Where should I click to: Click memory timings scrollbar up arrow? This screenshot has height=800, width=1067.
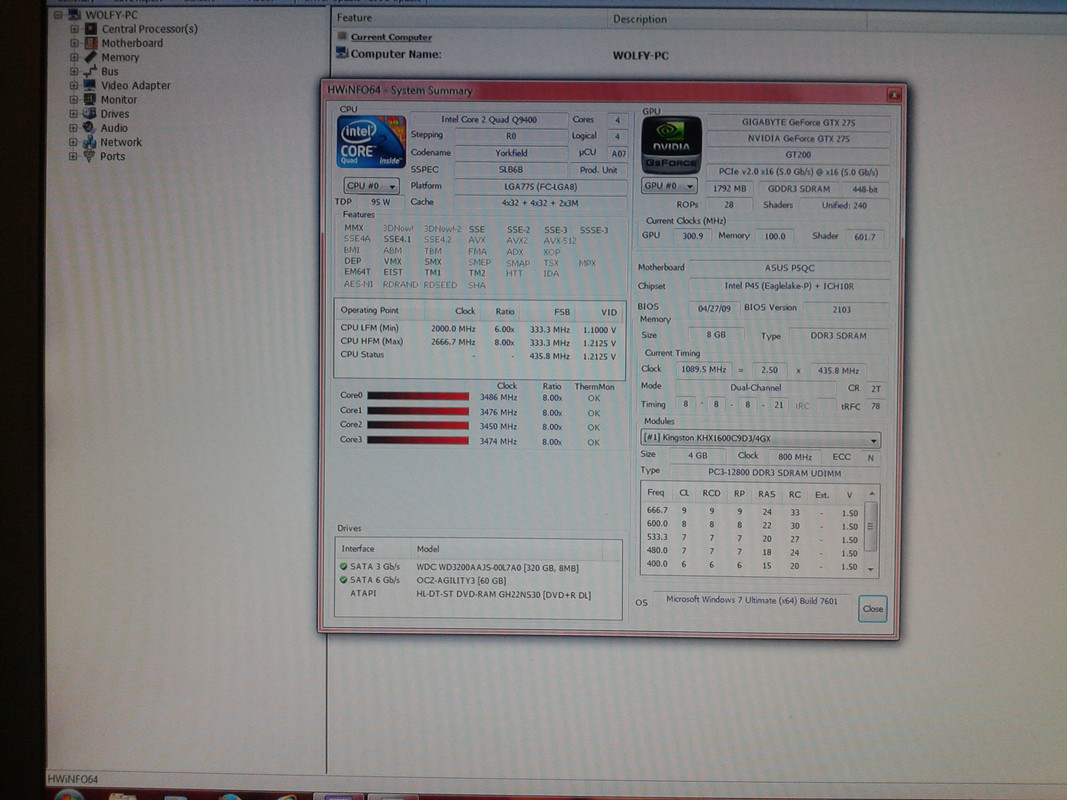click(871, 493)
